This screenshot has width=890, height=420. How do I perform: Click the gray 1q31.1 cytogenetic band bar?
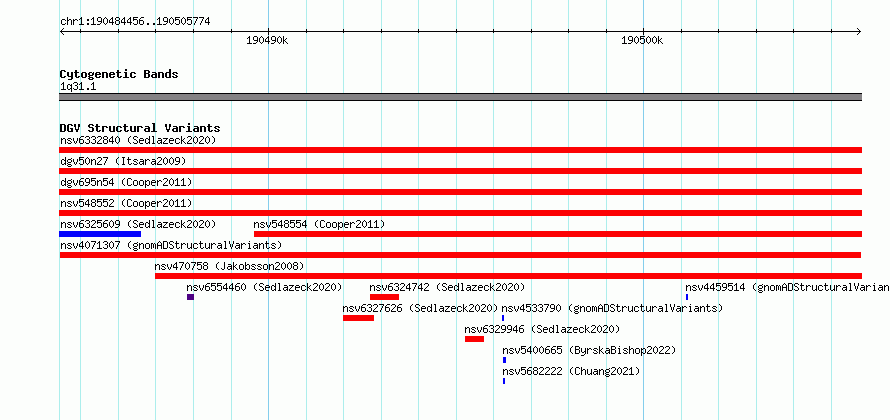(460, 97)
